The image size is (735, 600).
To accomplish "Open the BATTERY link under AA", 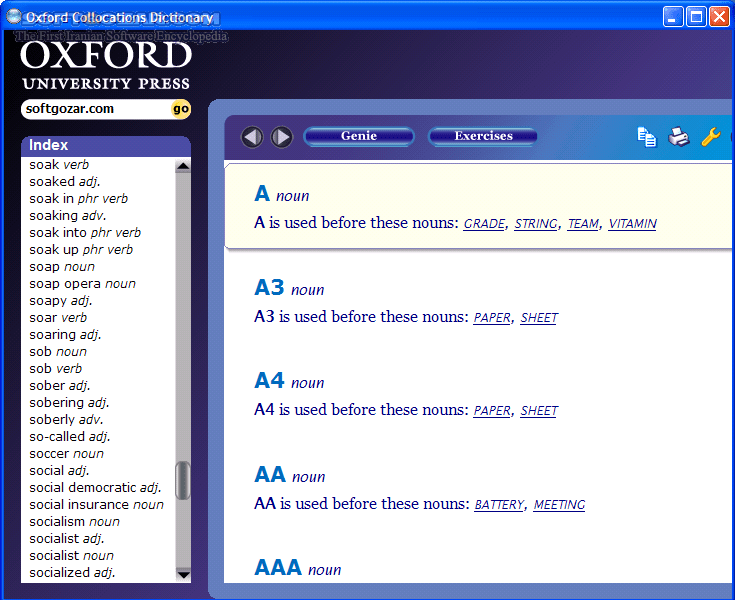I will pyautogui.click(x=499, y=505).
